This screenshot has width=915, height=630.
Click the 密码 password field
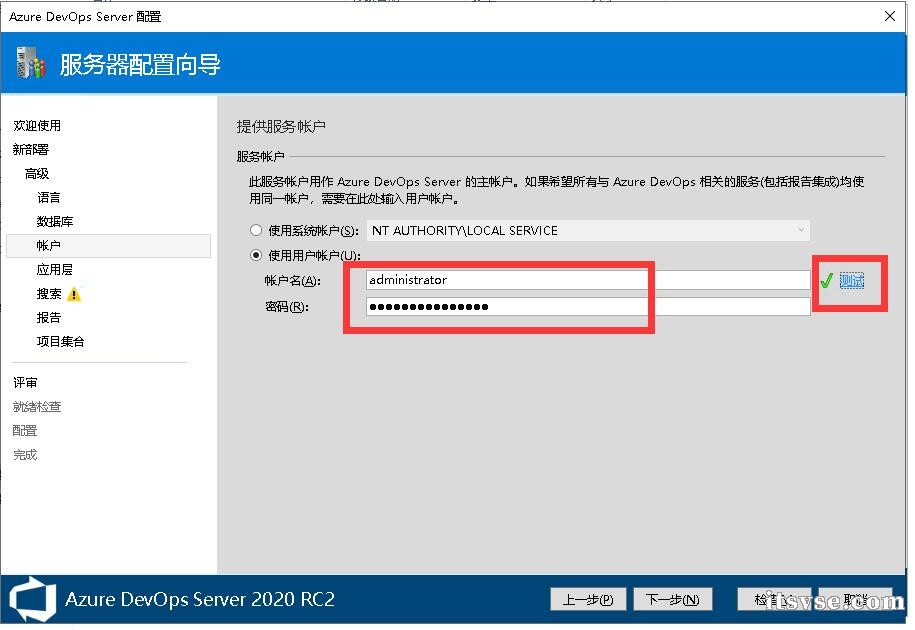(x=588, y=307)
